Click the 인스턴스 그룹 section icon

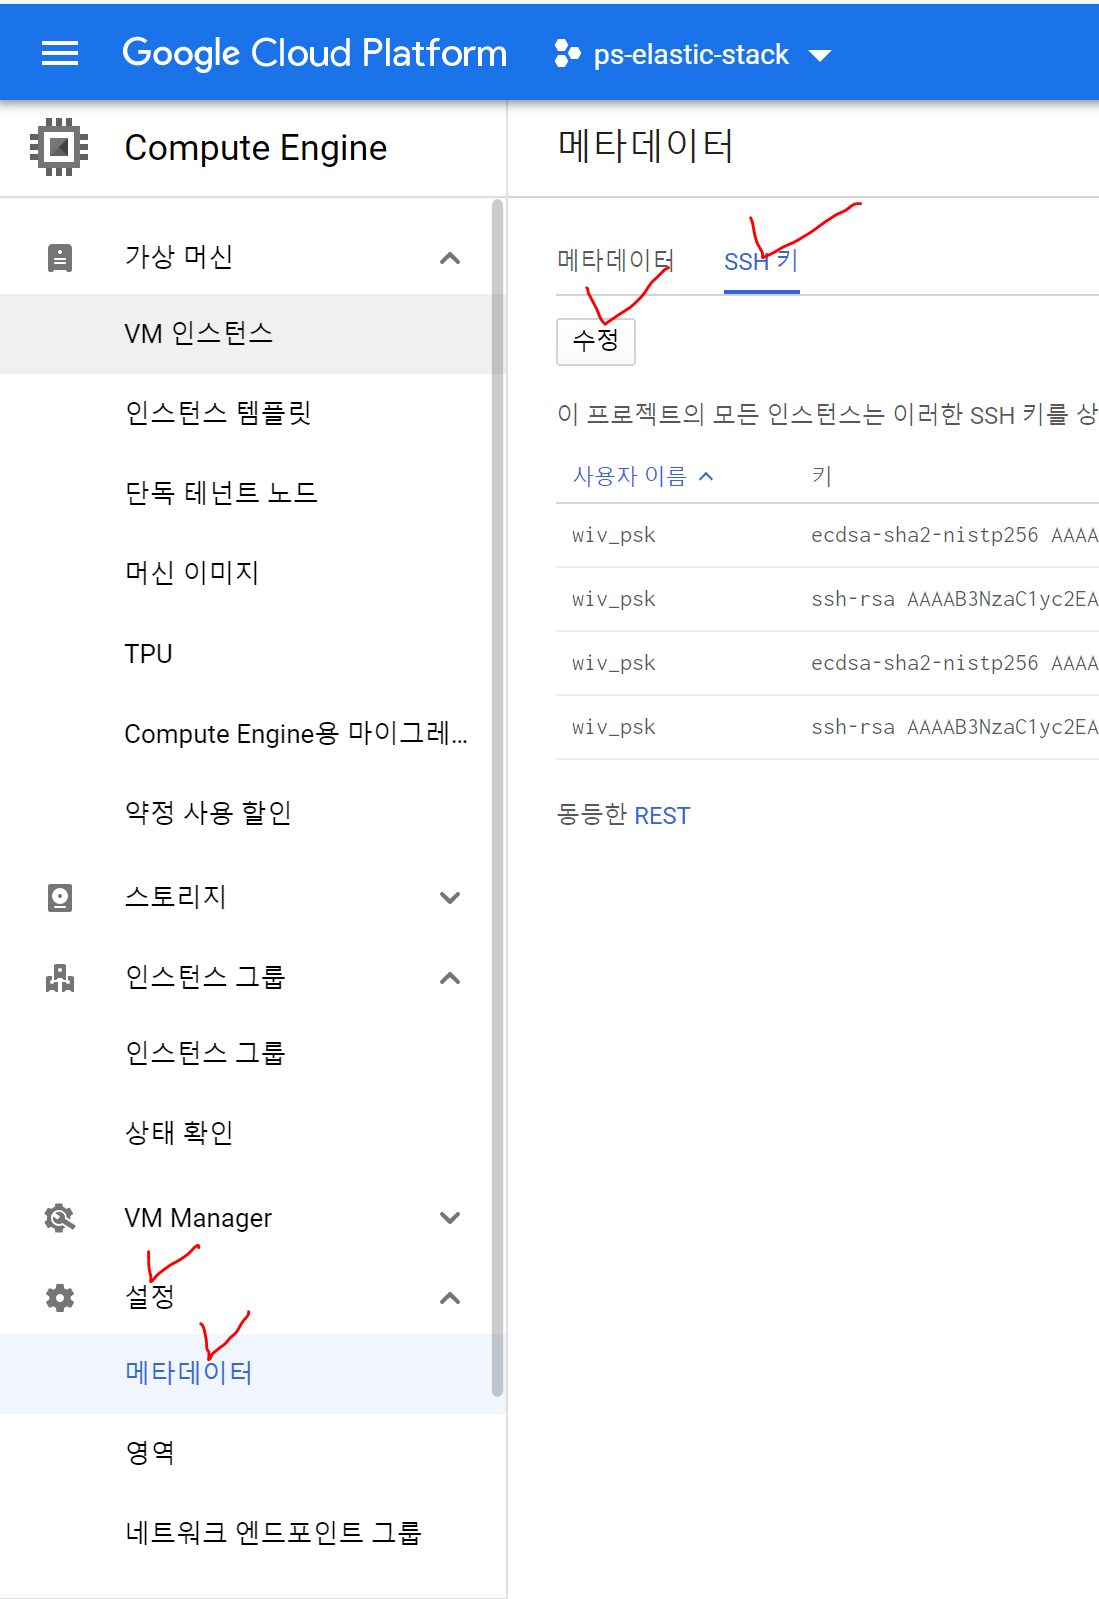tap(60, 977)
